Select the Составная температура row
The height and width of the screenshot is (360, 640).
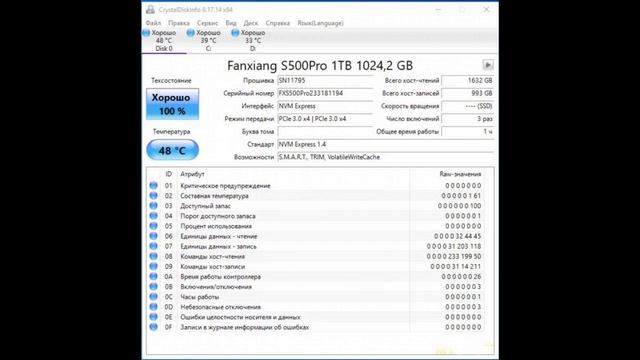tap(316, 196)
